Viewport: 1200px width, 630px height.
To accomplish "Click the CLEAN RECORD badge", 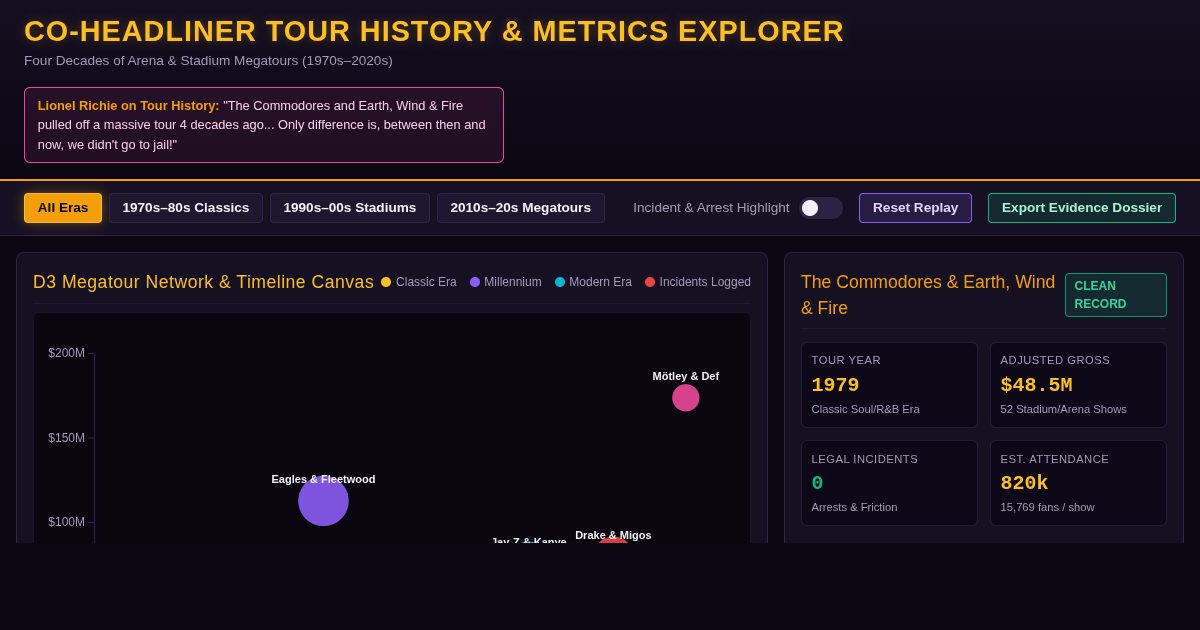I will click(1116, 295).
